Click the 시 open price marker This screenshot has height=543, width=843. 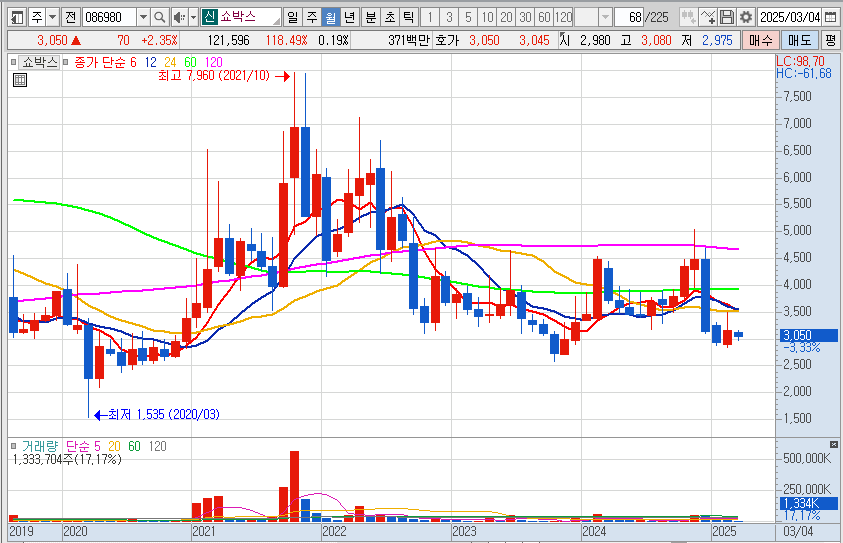coord(564,40)
